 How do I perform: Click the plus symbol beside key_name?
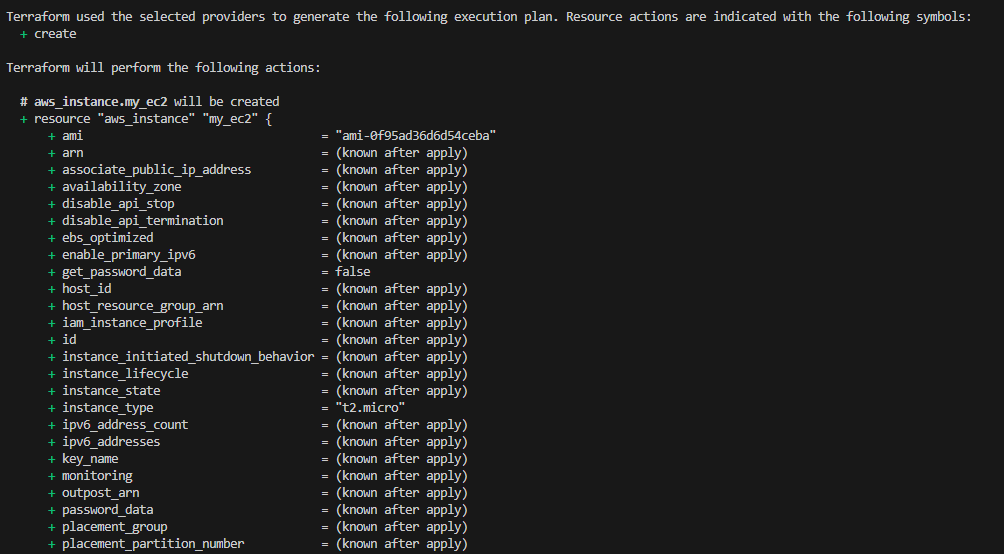(52, 459)
